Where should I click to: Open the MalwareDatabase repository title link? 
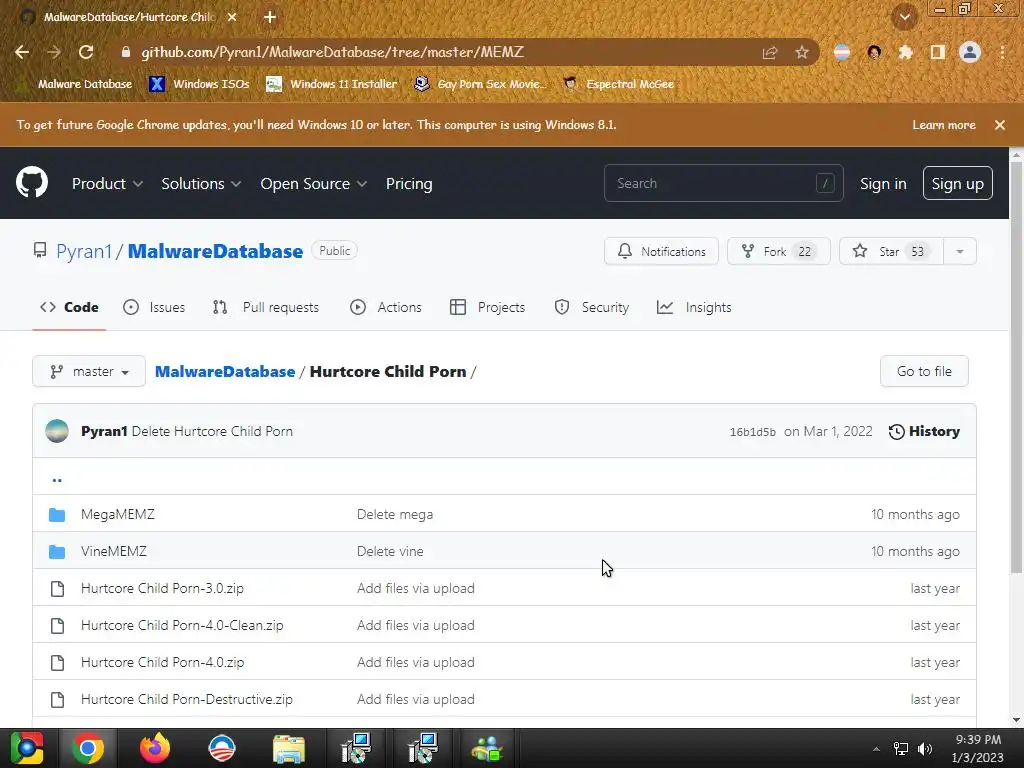pos(216,251)
